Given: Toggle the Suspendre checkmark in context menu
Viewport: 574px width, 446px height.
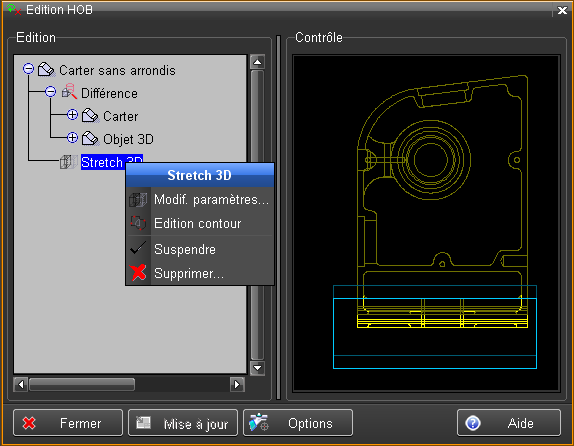Looking at the screenshot, I should tap(138, 248).
